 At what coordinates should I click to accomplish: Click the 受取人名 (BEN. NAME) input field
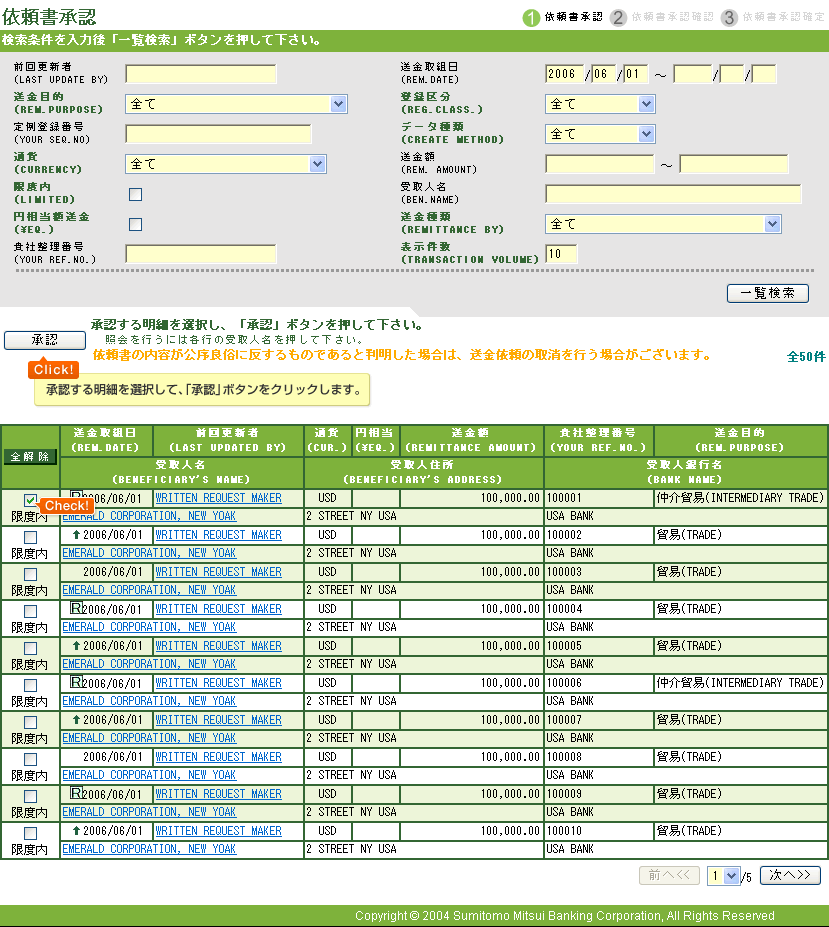pos(673,194)
